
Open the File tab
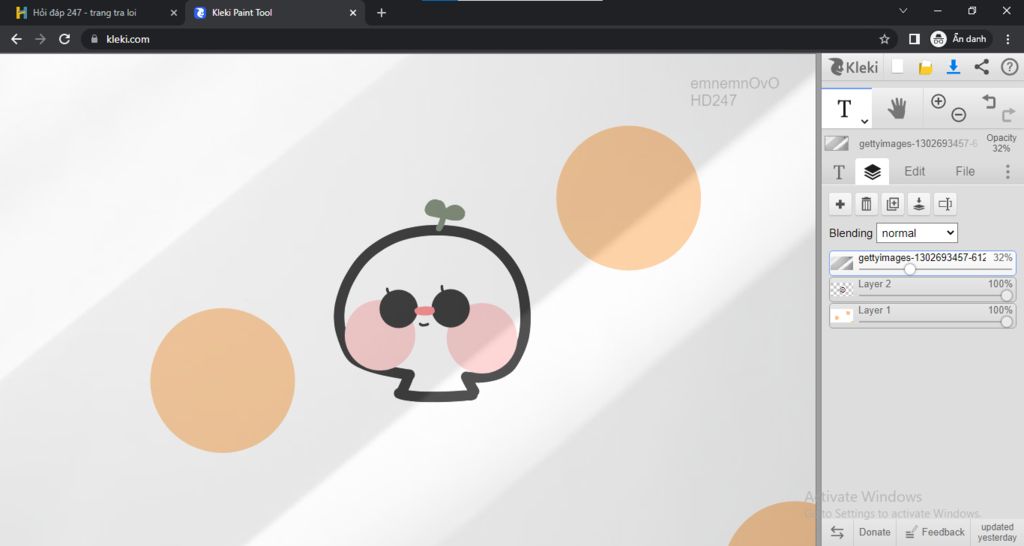pos(965,171)
